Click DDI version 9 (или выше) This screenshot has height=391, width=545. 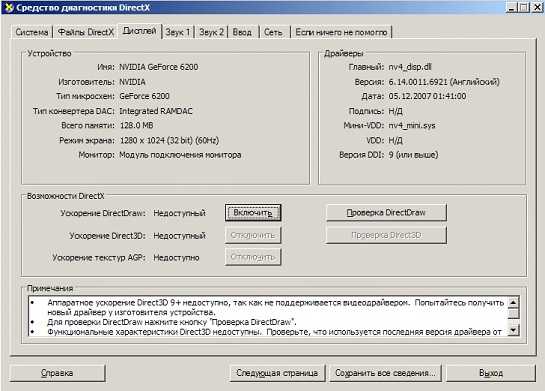(413, 155)
